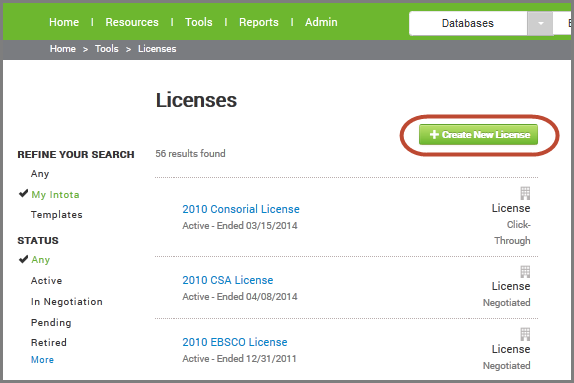The height and width of the screenshot is (383, 574).
Task: Select the Databases search scope box
Action: [x=468, y=23]
